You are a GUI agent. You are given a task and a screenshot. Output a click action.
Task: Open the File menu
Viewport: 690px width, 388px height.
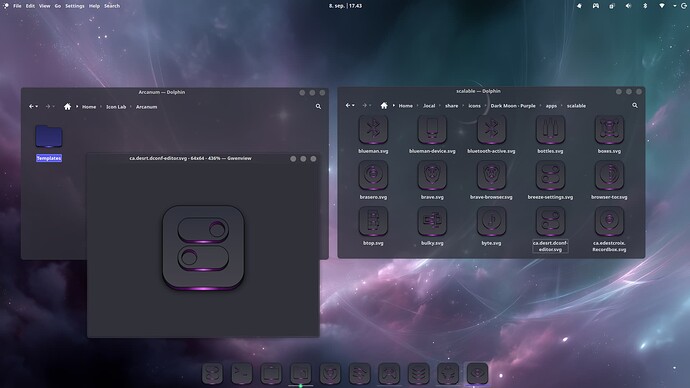pyautogui.click(x=17, y=6)
